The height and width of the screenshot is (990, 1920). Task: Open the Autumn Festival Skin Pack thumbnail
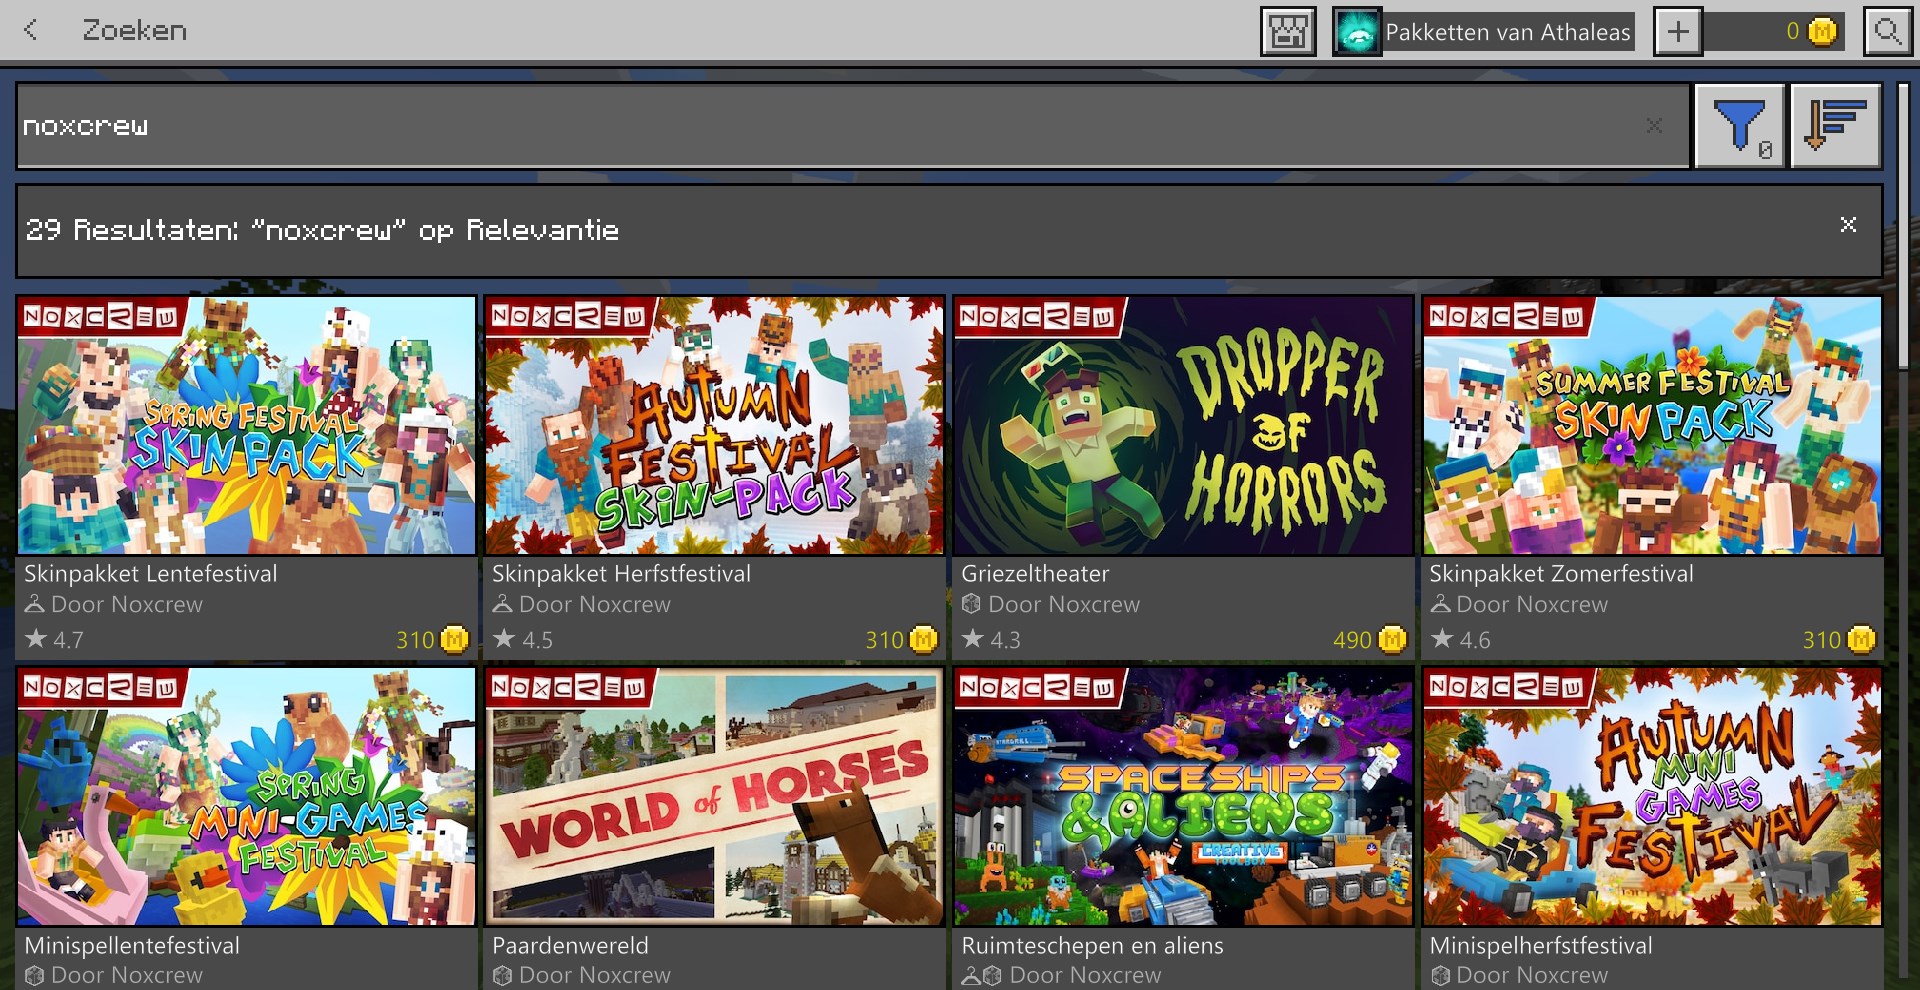pos(714,426)
